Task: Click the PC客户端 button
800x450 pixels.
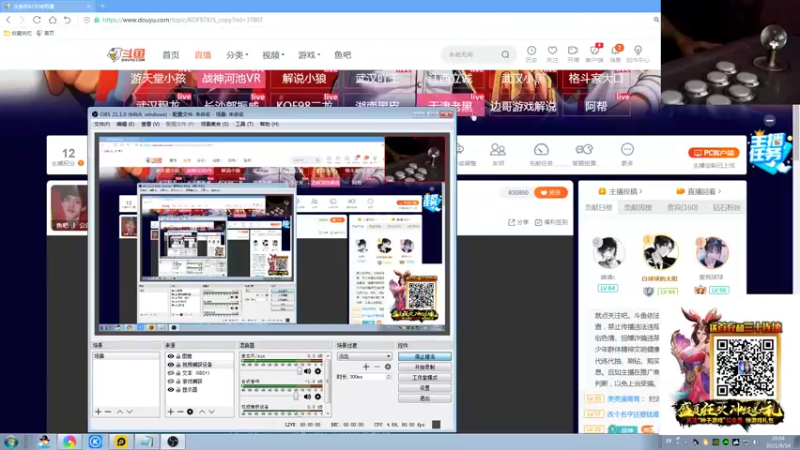Action: [x=713, y=153]
